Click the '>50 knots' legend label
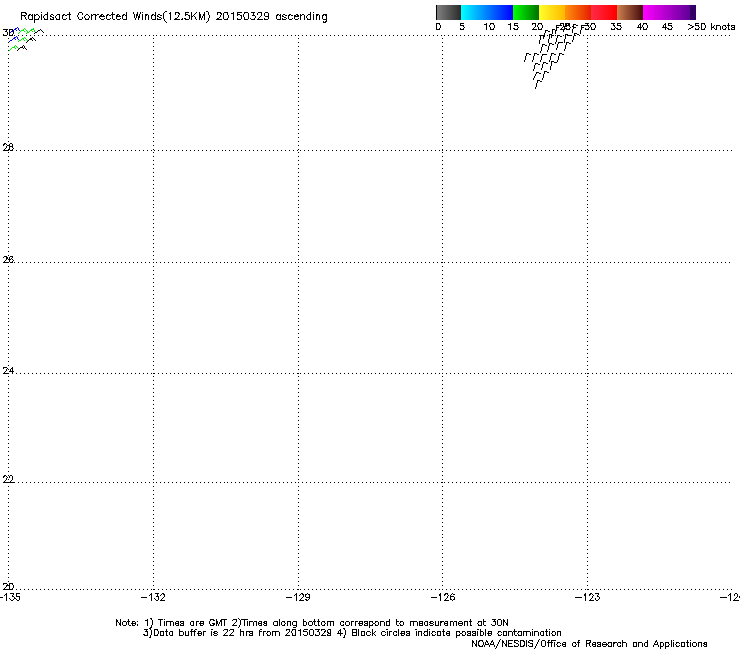 click(711, 27)
